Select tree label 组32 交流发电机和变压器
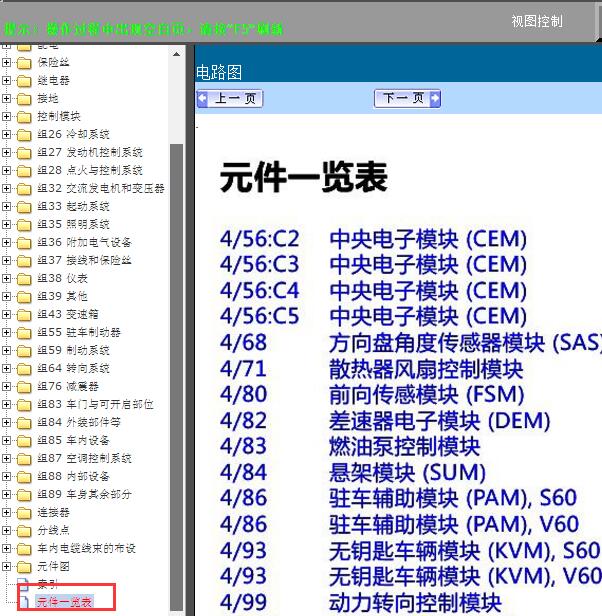 click(x=101, y=189)
